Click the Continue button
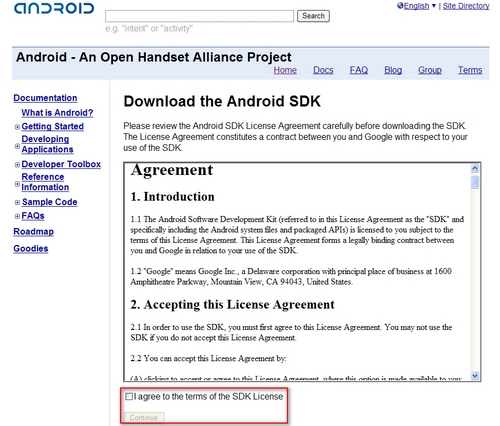Image resolution: width=500 pixels, height=426 pixels. 144,418
